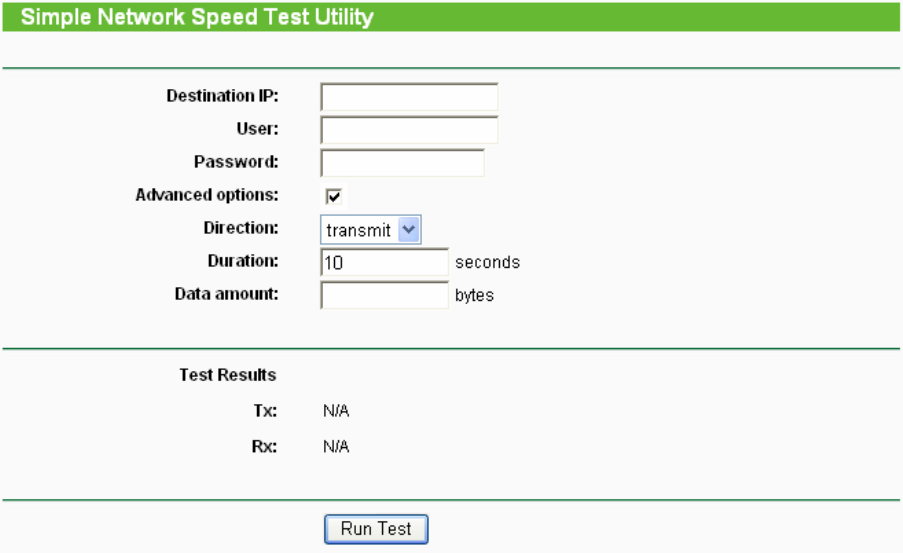Image resolution: width=903 pixels, height=553 pixels.
Task: Open the Direction dropdown showing transmit
Action: coord(371,230)
